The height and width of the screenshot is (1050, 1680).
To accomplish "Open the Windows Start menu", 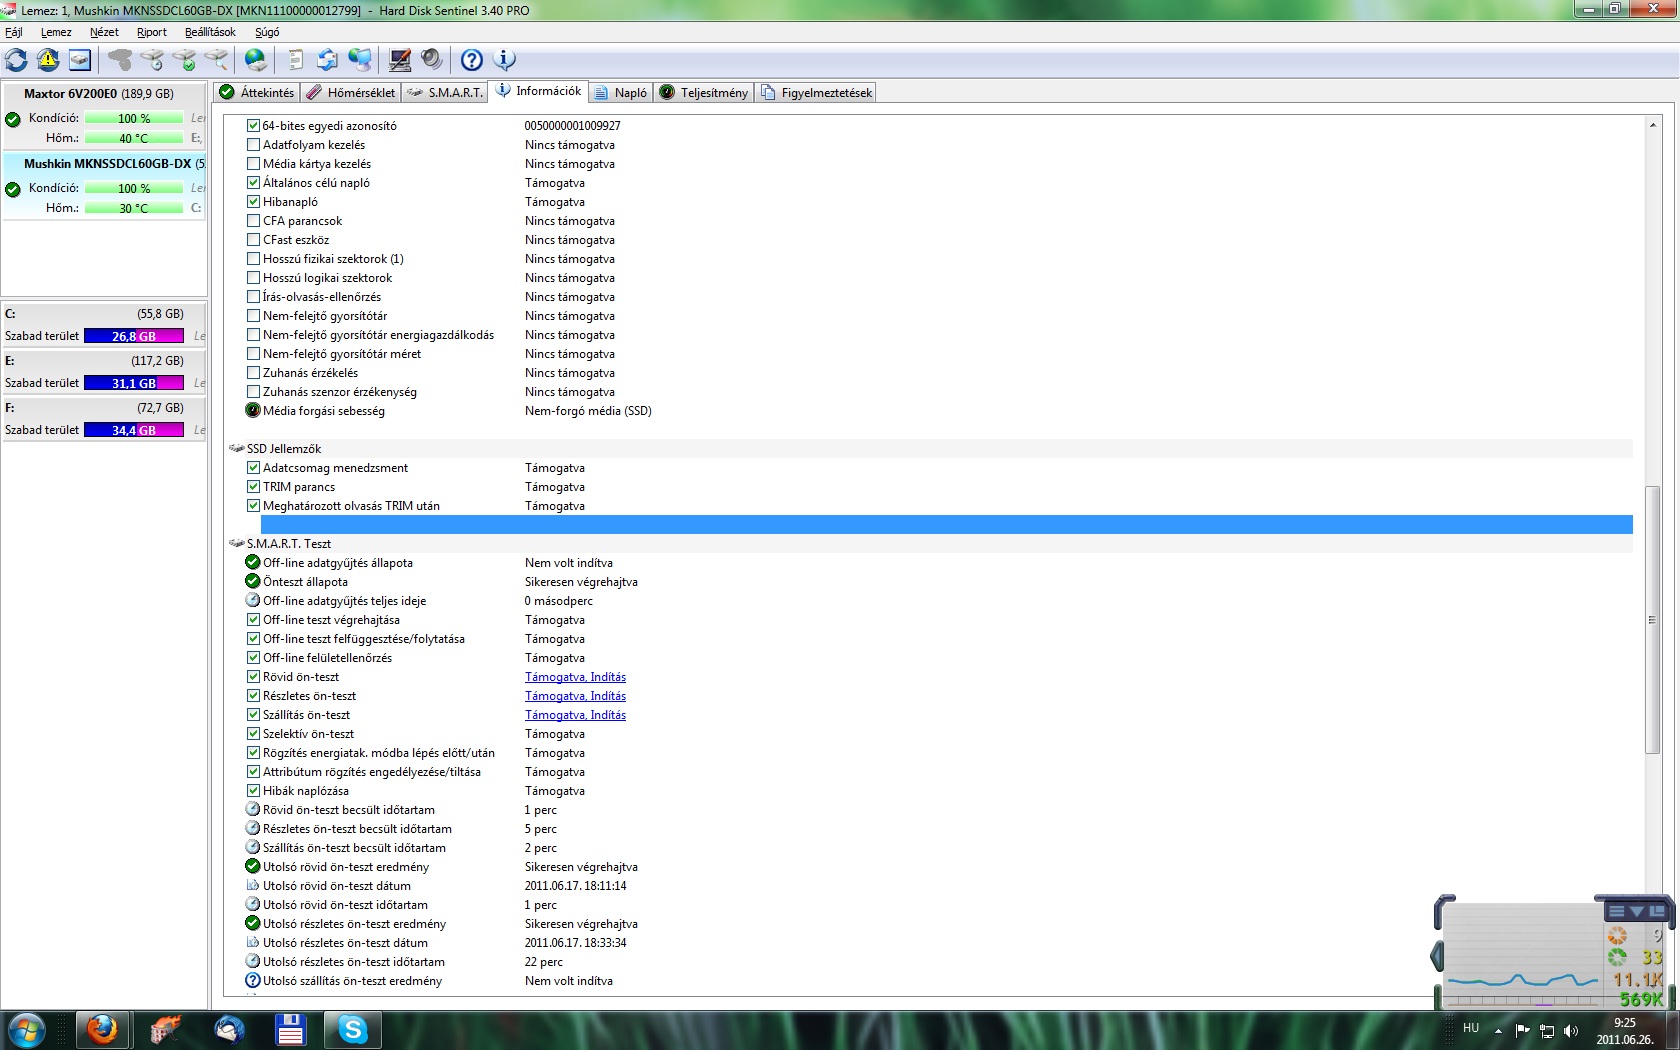I will pos(26,1029).
